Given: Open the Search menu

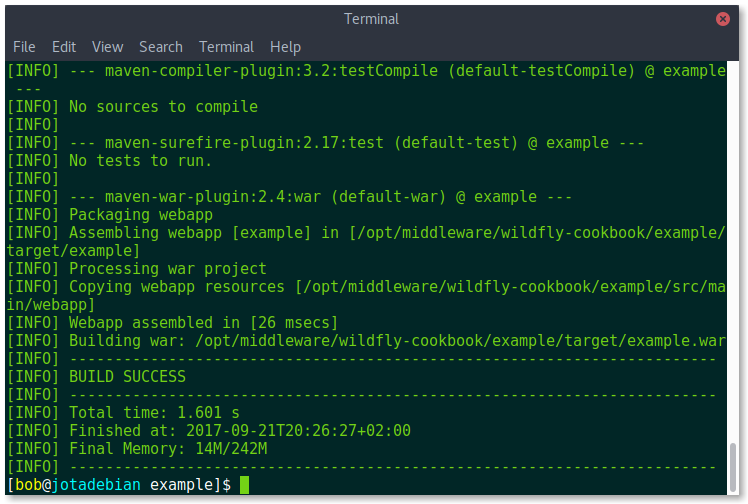Looking at the screenshot, I should (x=161, y=47).
